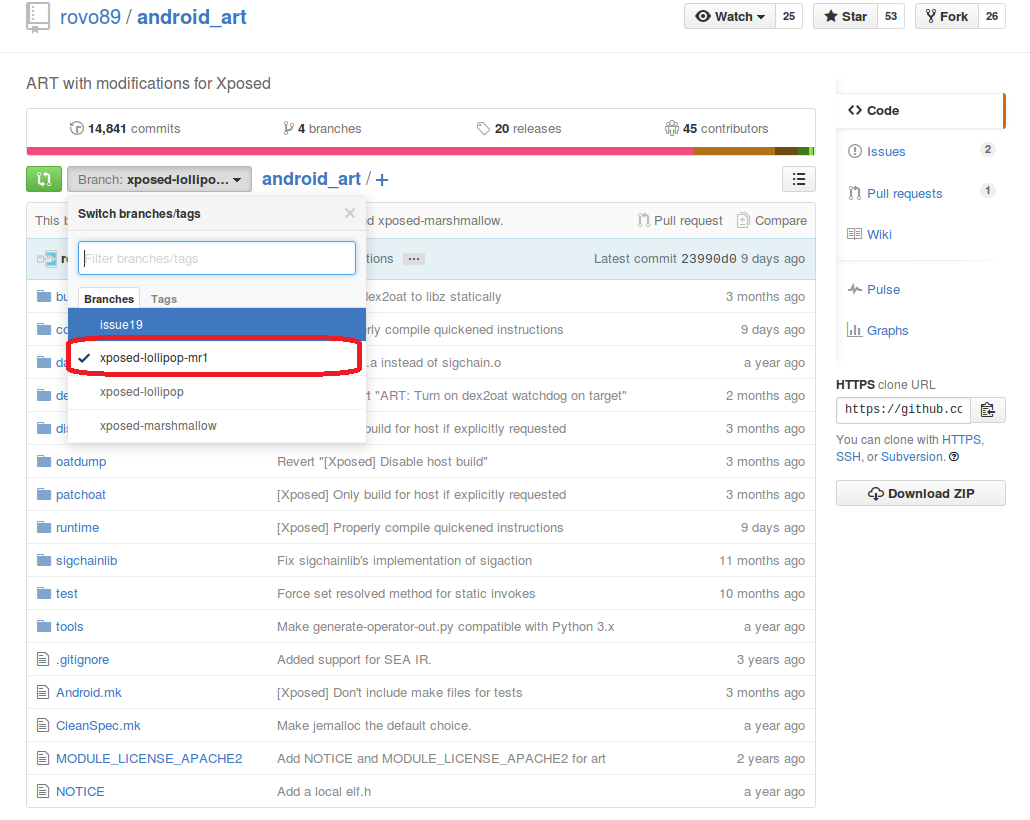The image size is (1030, 820).
Task: Copy clone URL with clipboard icon
Action: pos(988,409)
